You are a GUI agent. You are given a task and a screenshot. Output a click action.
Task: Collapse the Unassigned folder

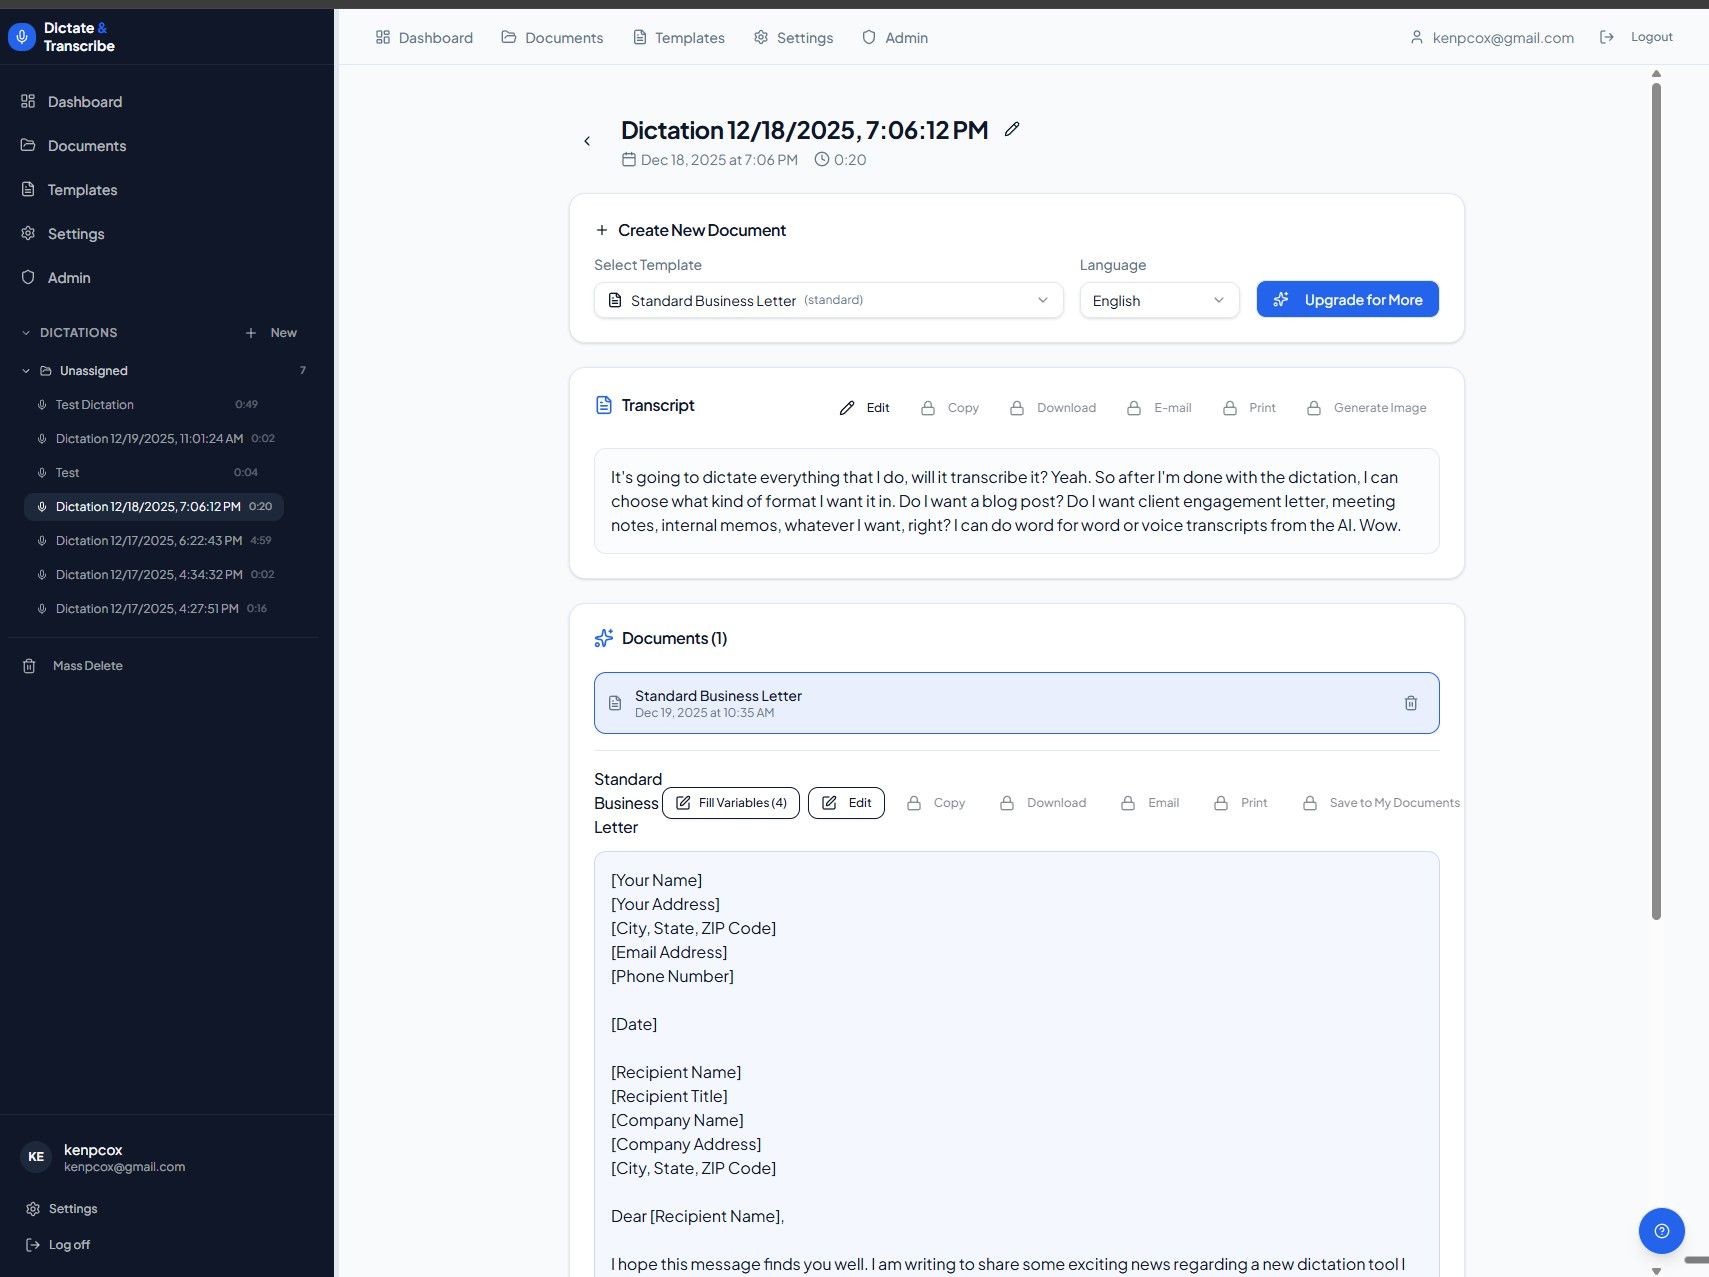[x=26, y=371]
